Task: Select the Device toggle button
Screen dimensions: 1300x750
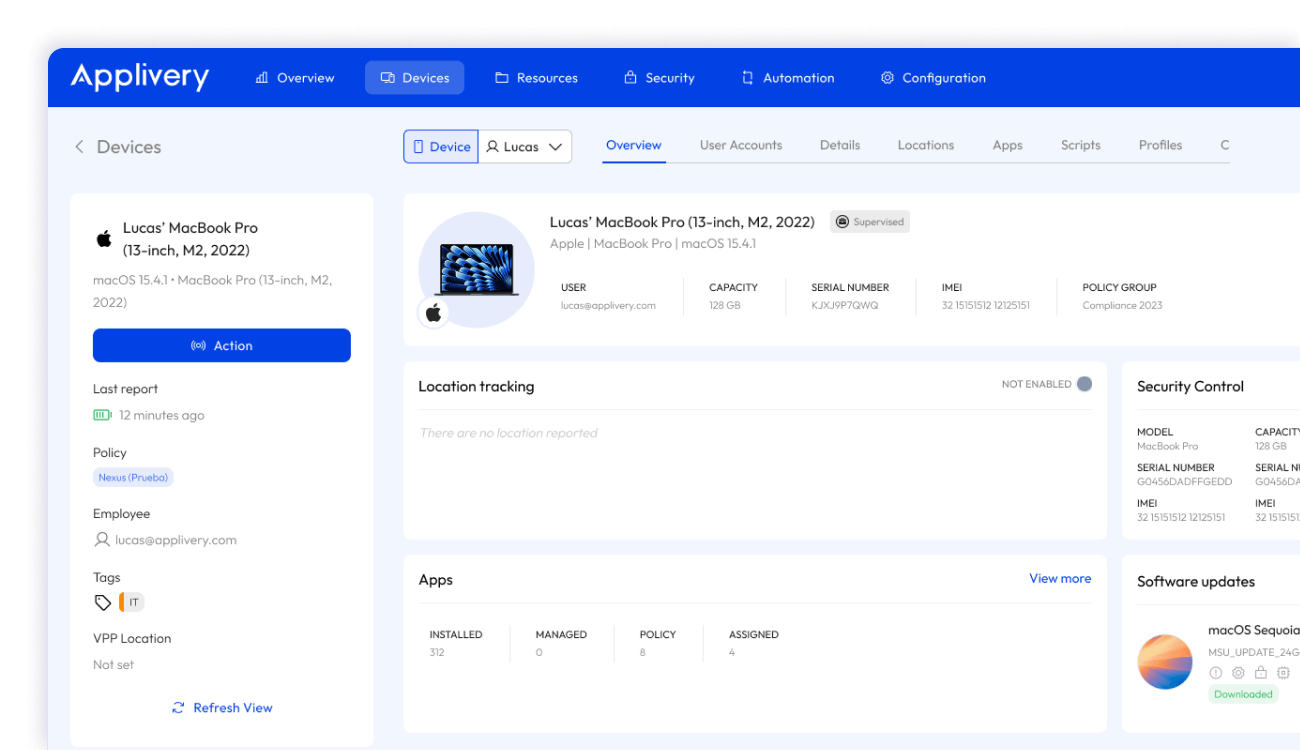Action: [x=441, y=147]
